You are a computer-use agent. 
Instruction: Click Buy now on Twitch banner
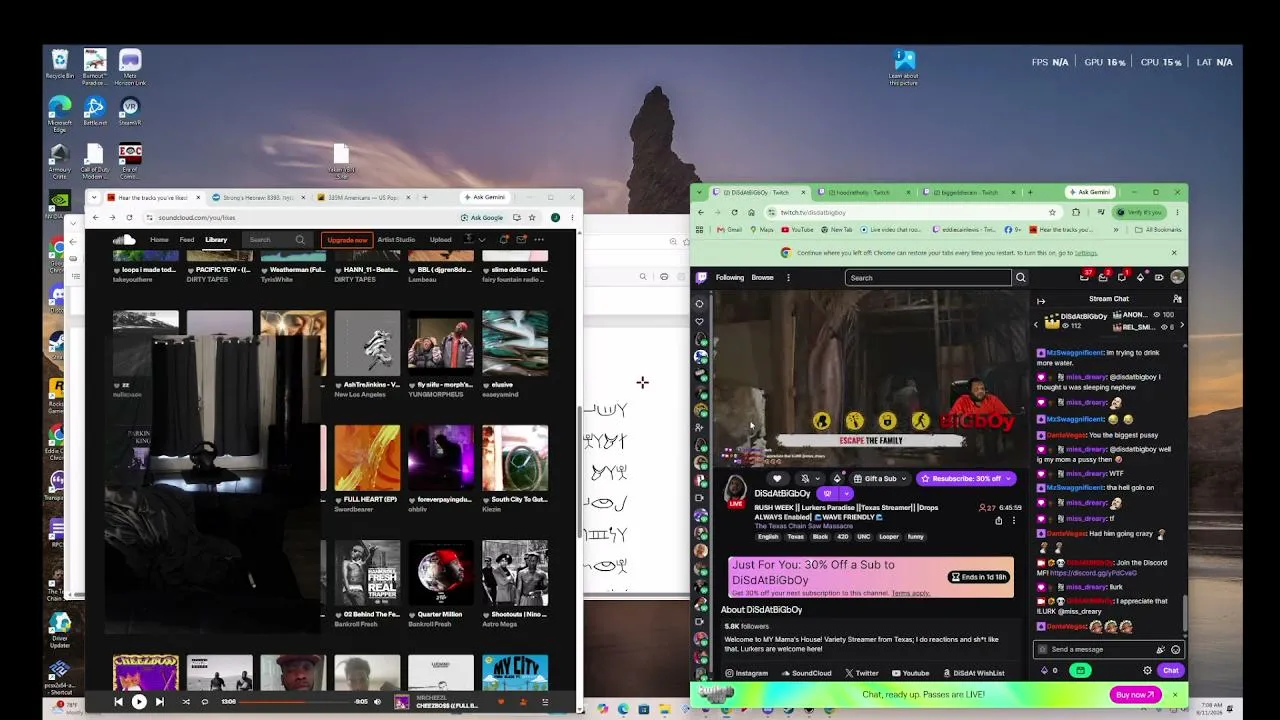tap(1136, 695)
